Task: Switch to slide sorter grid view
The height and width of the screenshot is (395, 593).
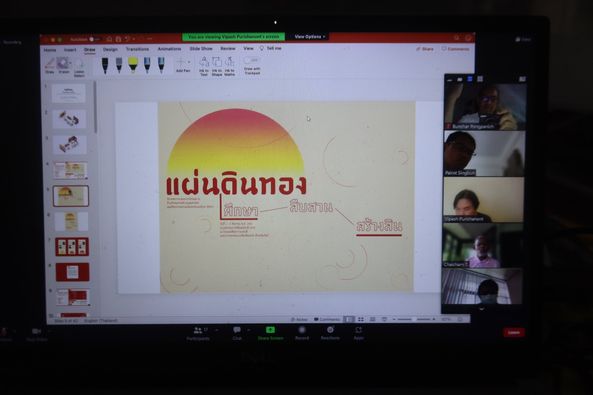Action: (x=361, y=319)
